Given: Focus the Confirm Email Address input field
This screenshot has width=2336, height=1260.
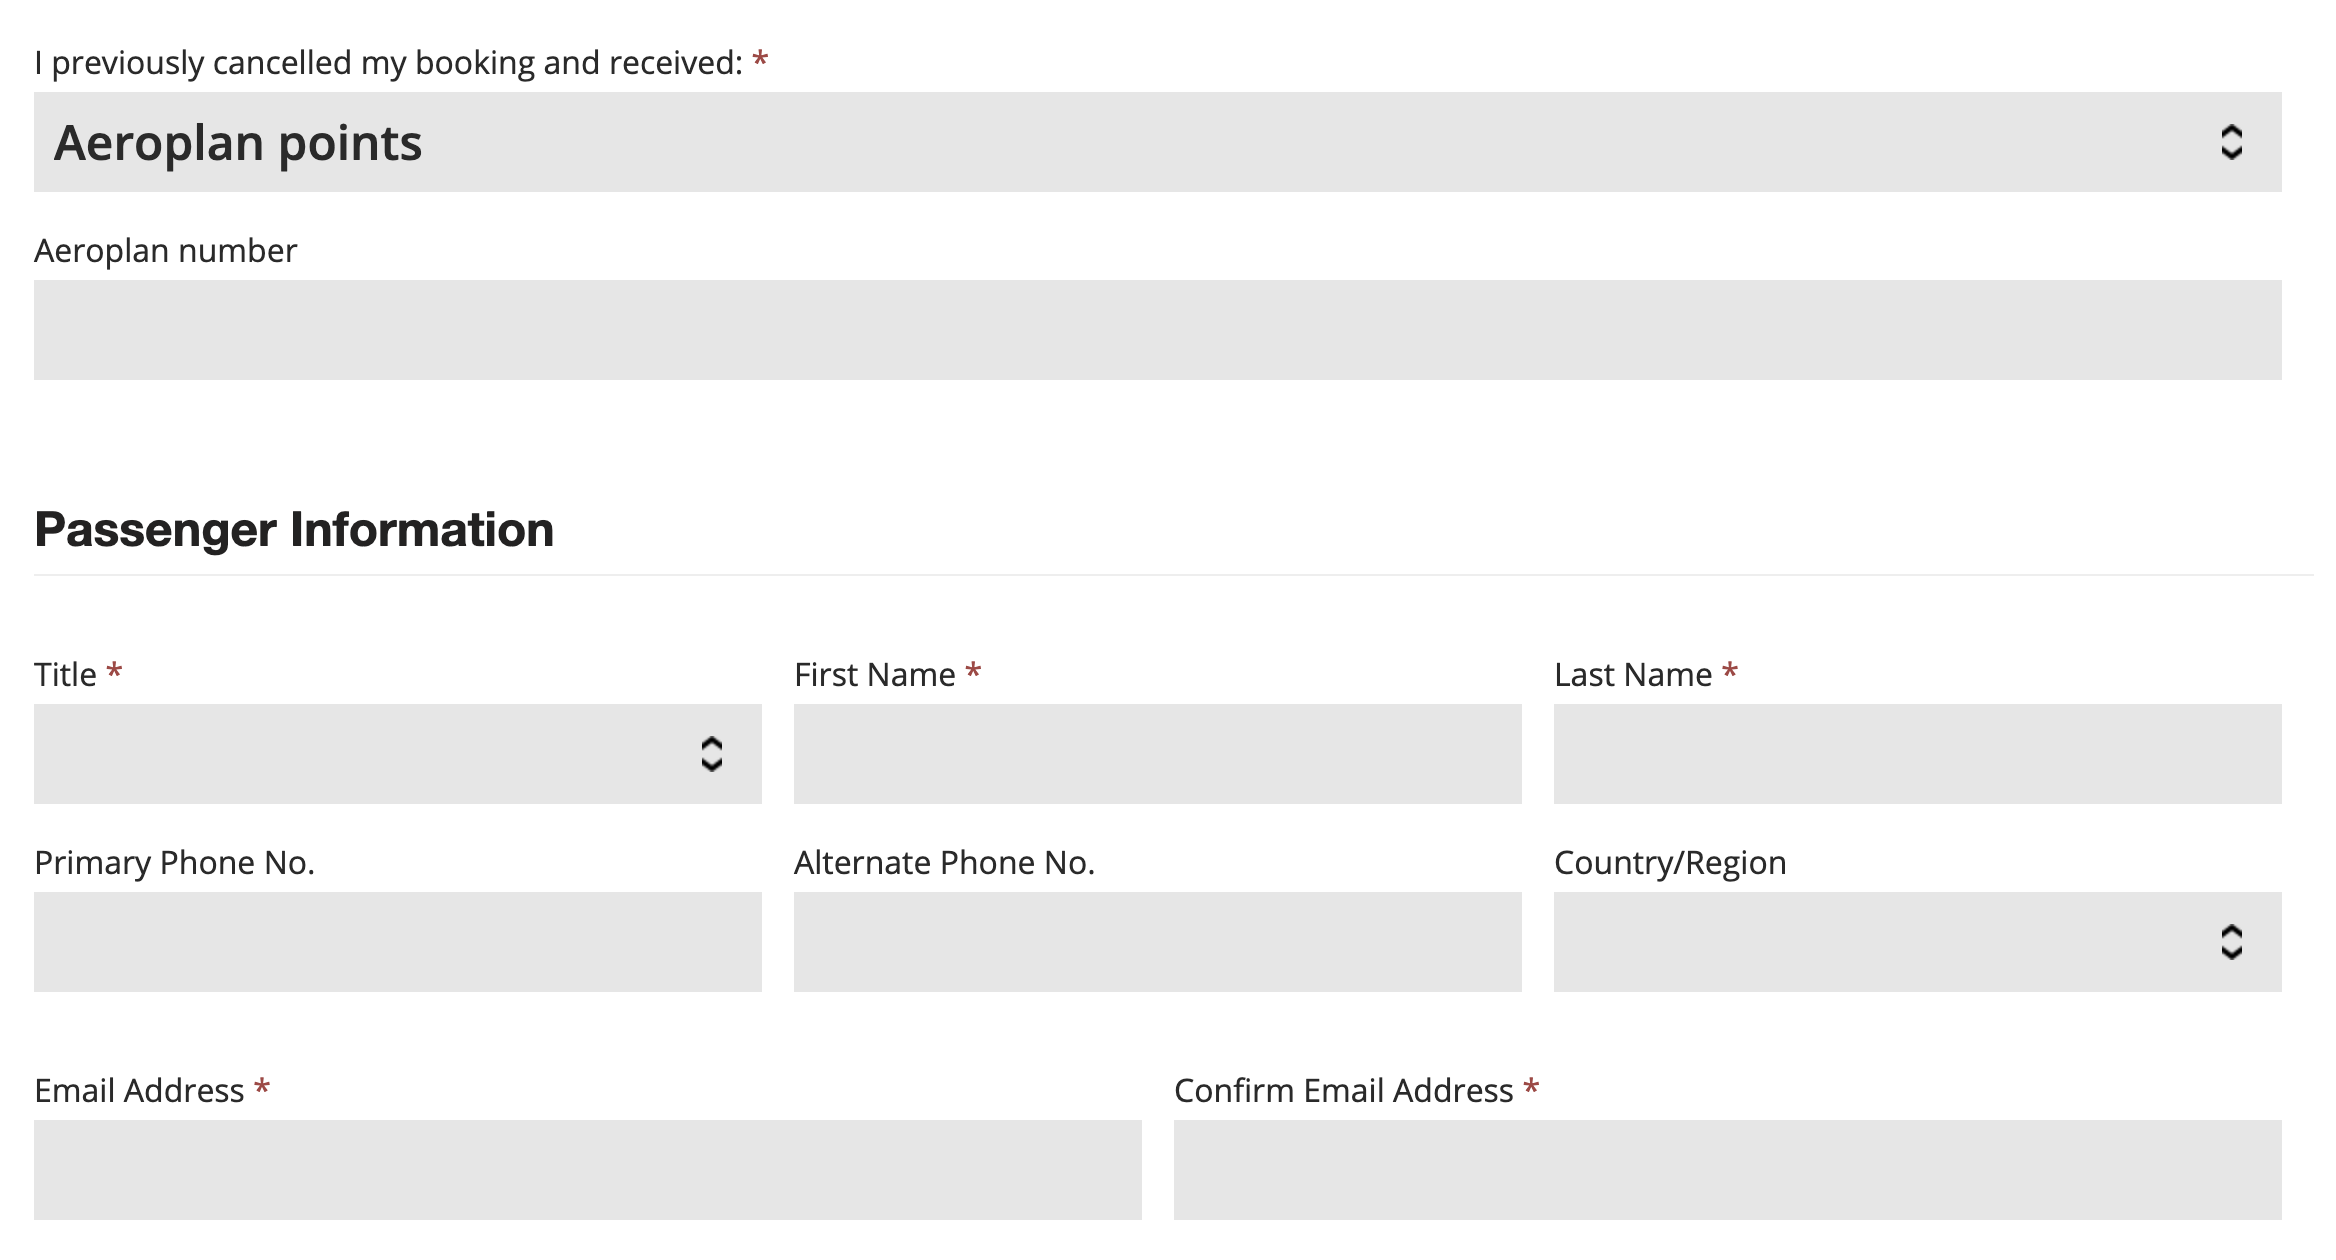Looking at the screenshot, I should (1727, 1170).
